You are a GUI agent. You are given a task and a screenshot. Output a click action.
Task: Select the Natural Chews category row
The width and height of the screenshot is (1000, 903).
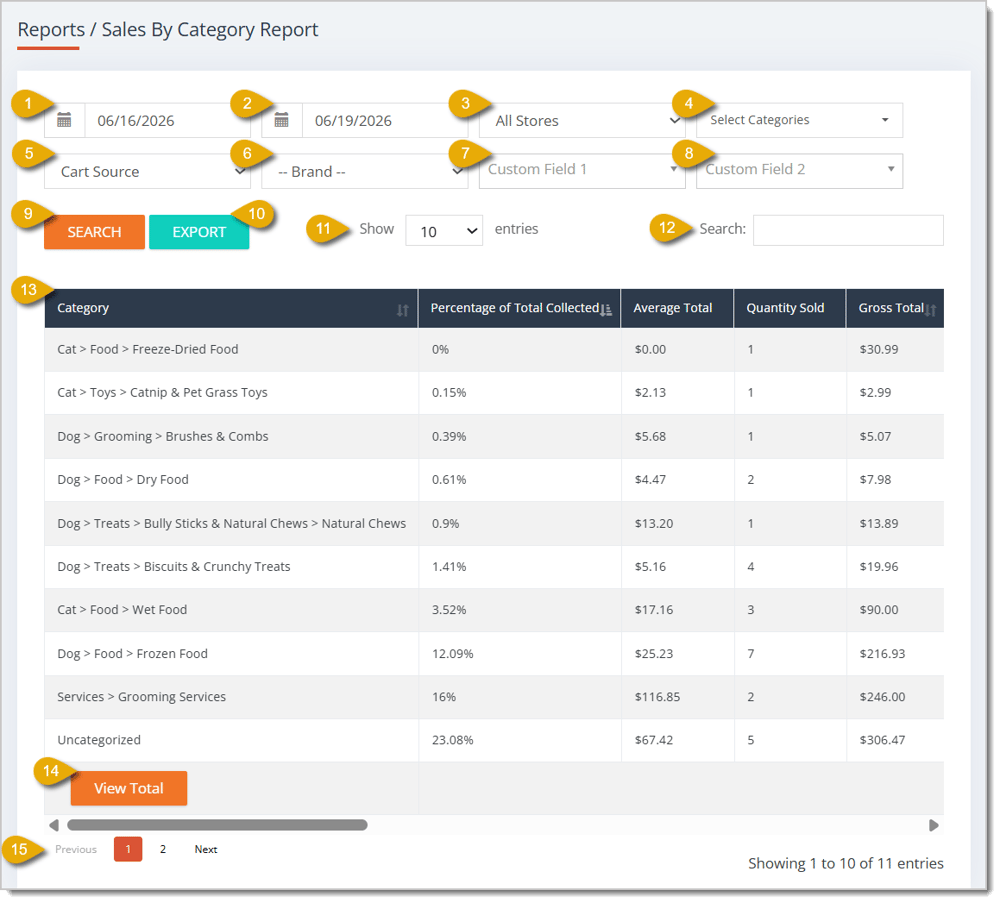494,524
